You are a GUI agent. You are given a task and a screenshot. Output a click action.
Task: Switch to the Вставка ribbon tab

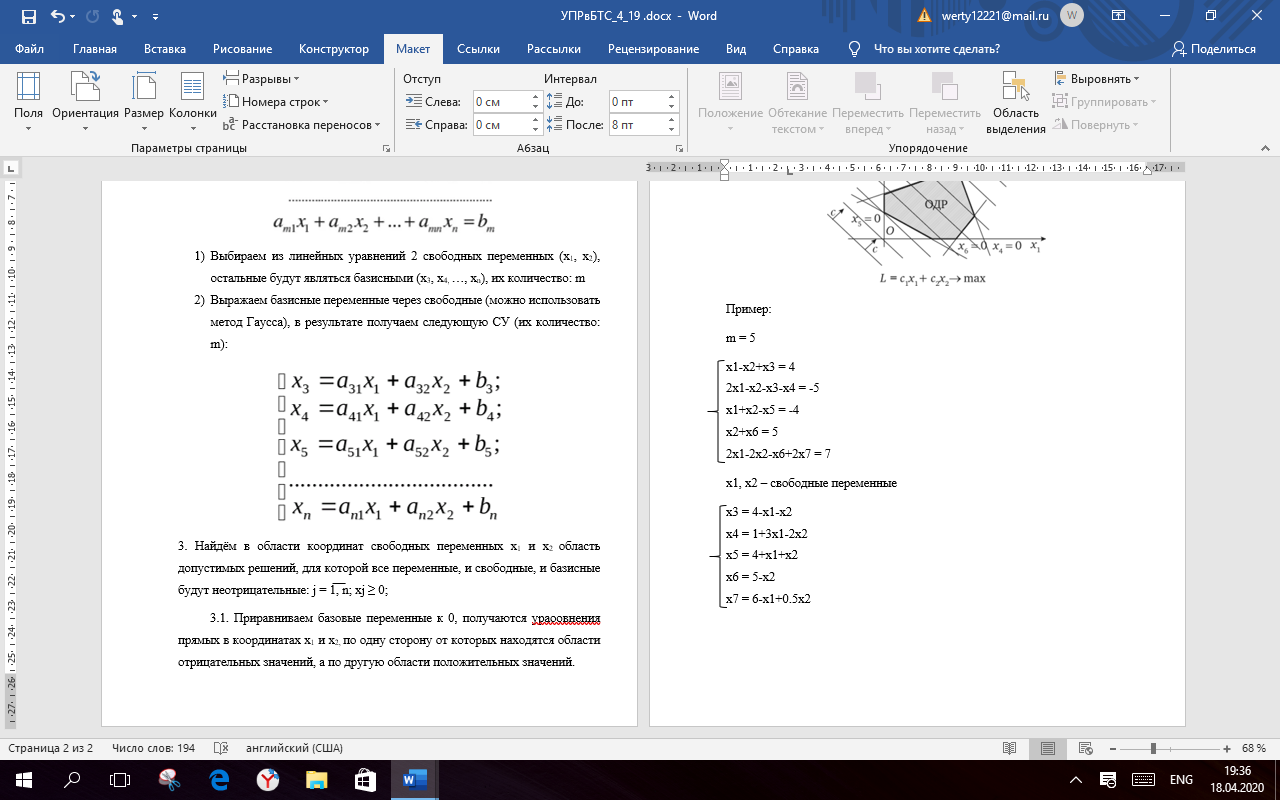coord(164,49)
